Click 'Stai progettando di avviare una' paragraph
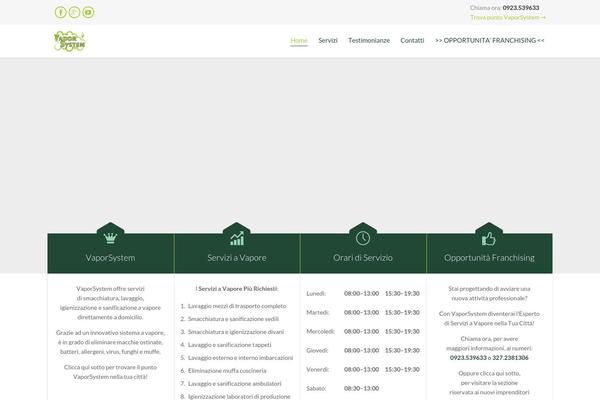 (x=489, y=293)
